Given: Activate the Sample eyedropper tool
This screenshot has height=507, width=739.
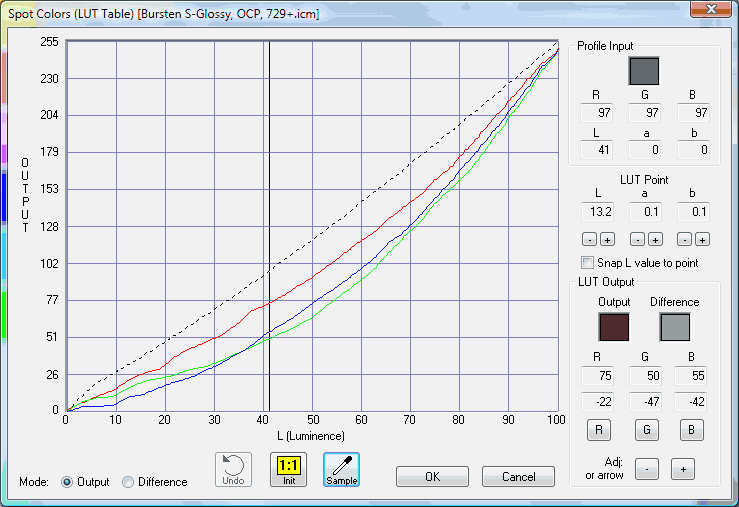Looking at the screenshot, I should (x=342, y=469).
